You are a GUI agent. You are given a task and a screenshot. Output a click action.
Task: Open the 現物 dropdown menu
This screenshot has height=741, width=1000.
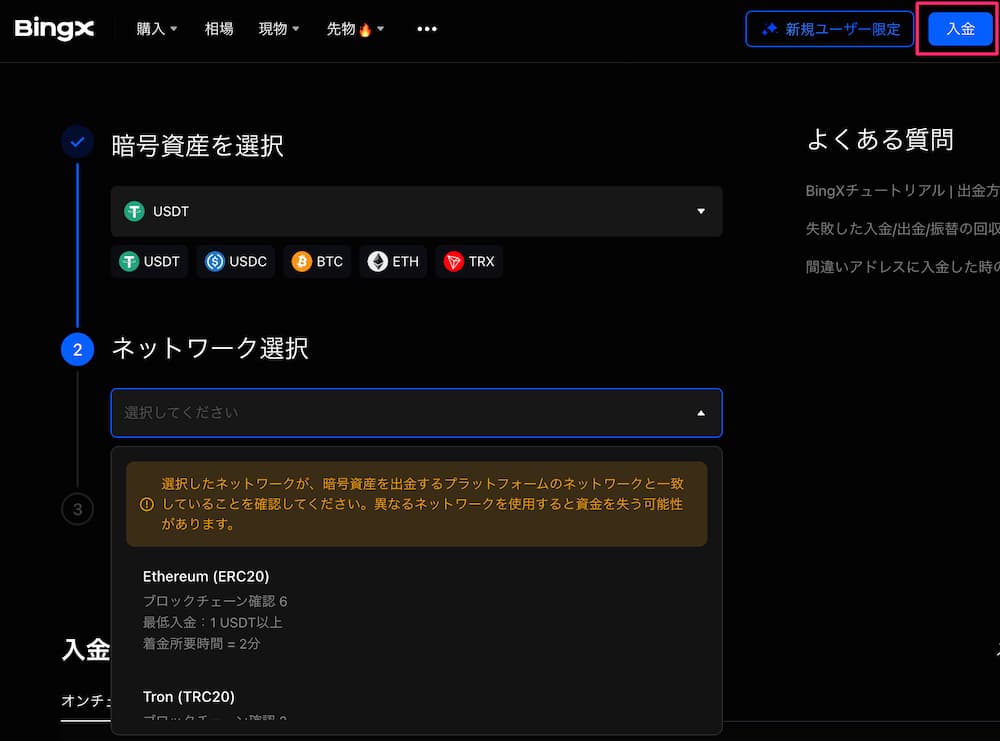click(279, 29)
